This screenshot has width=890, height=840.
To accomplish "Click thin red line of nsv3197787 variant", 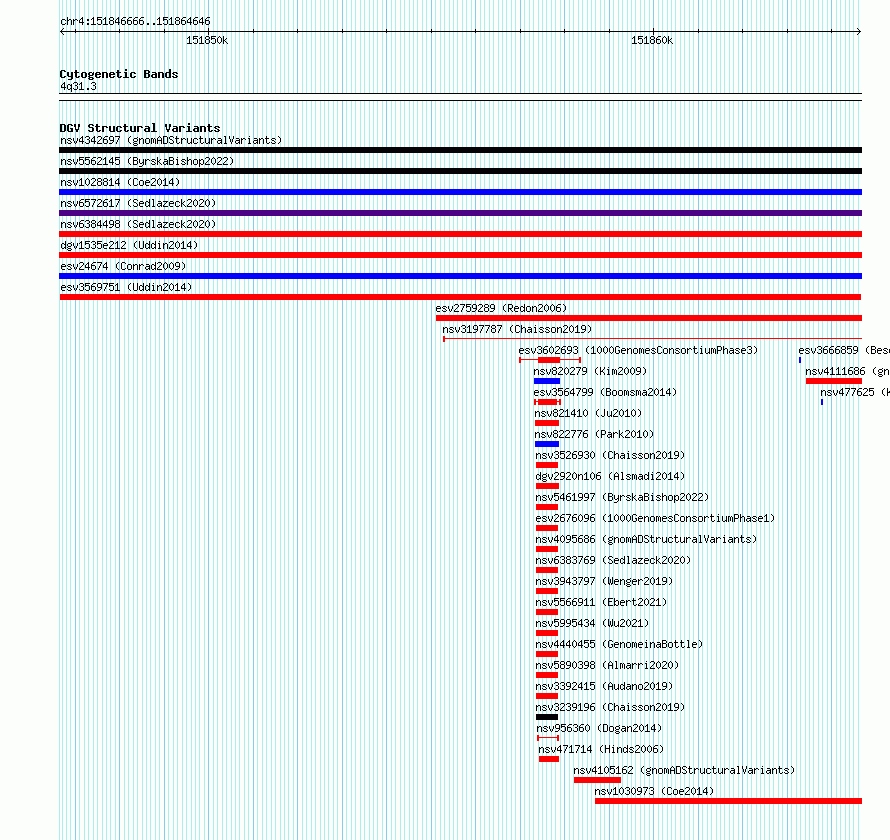I will pos(652,339).
